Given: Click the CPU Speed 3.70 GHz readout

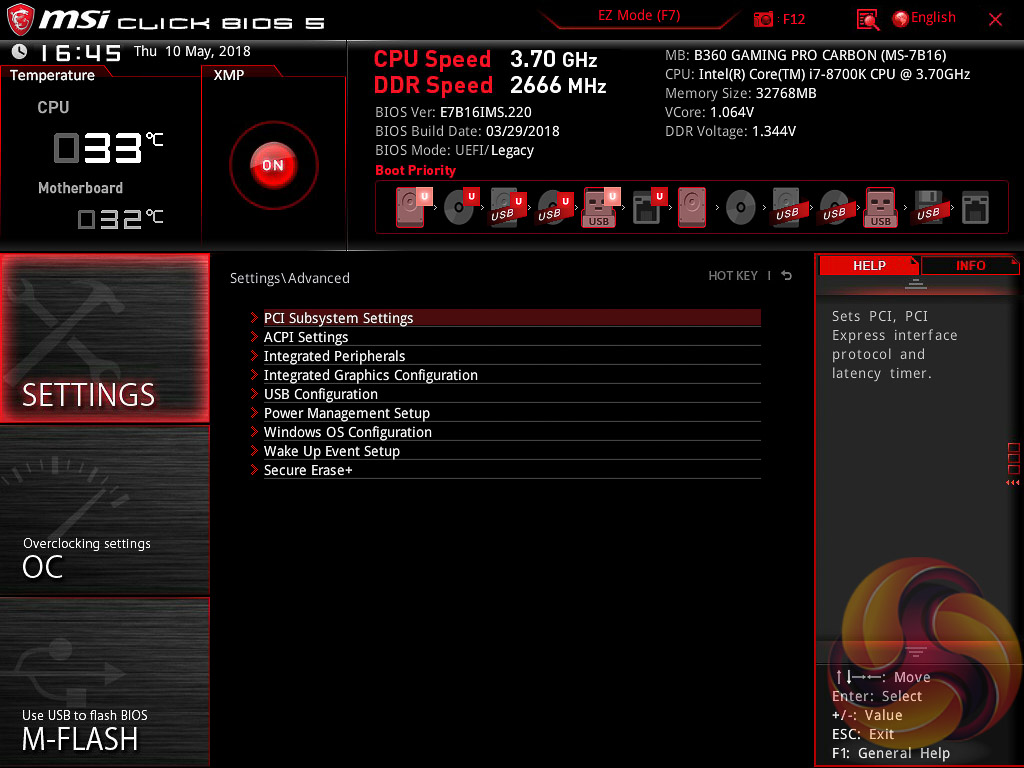Looking at the screenshot, I should (485, 59).
